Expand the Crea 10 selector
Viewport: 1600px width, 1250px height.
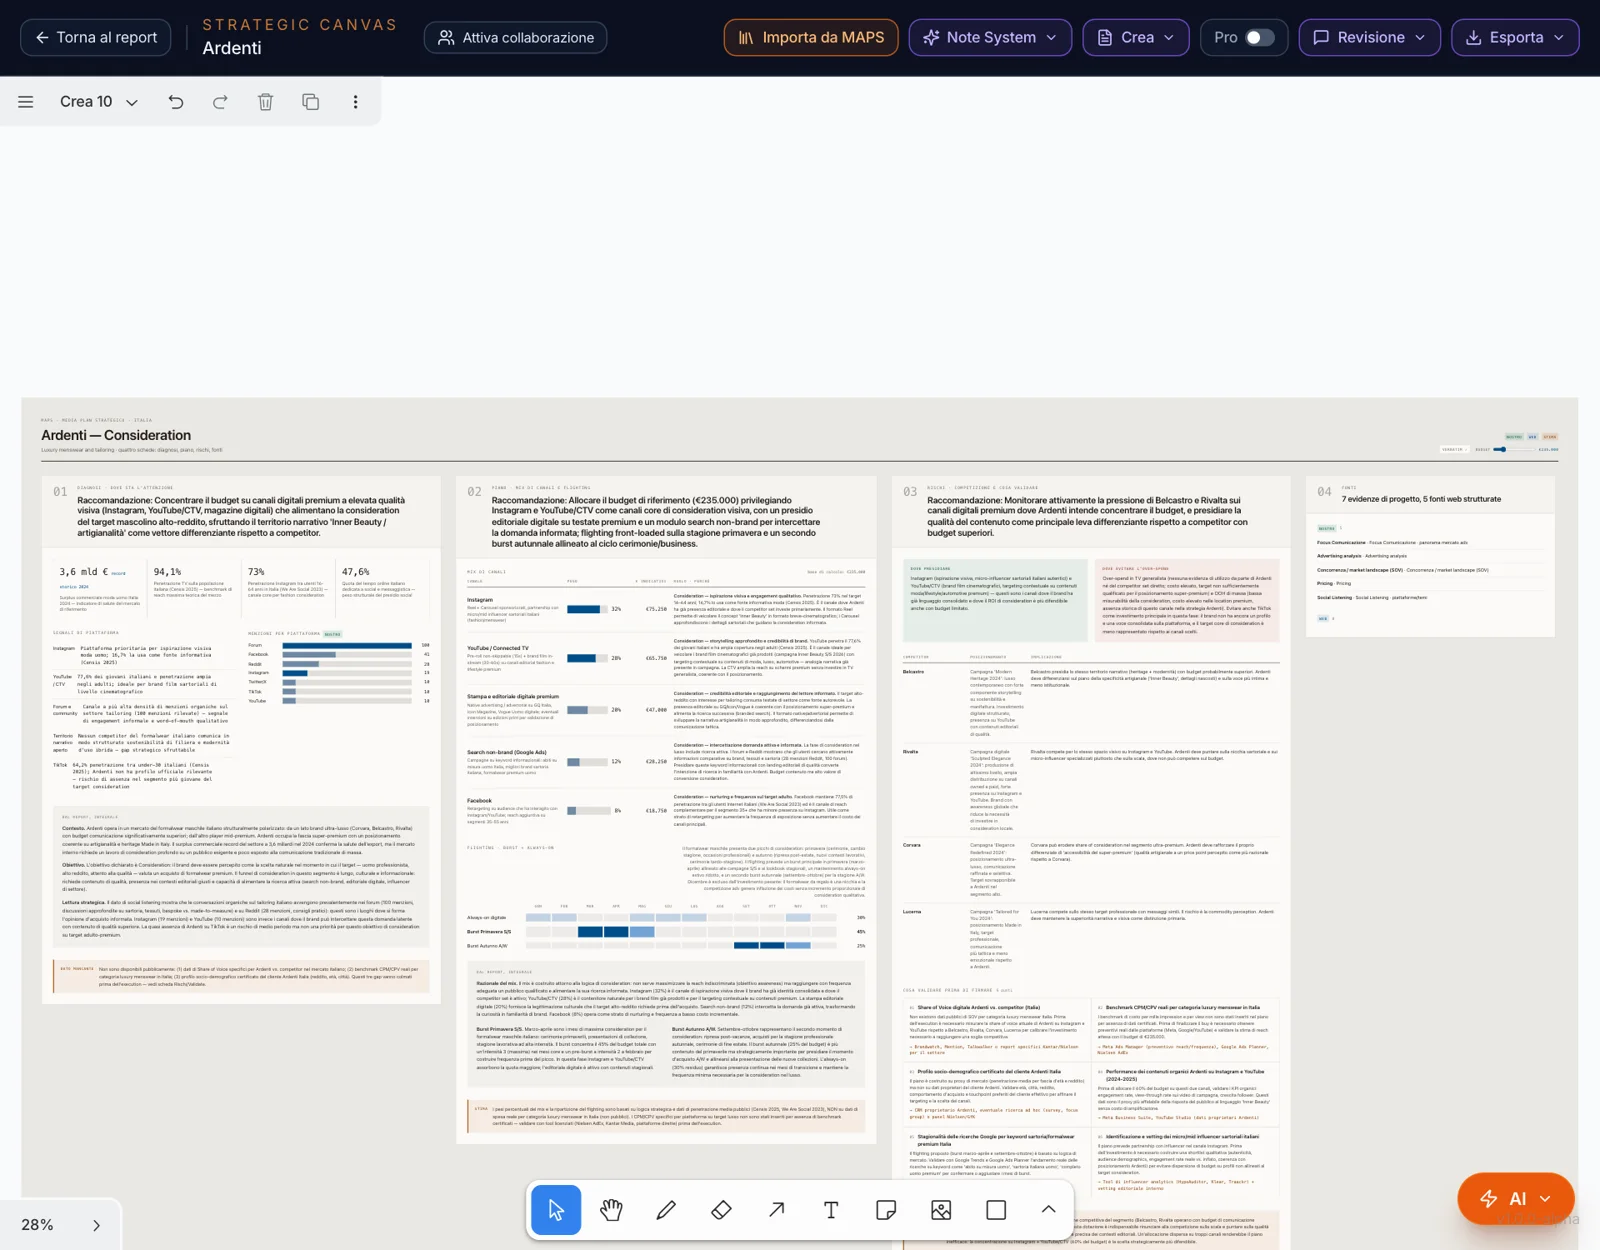(98, 102)
